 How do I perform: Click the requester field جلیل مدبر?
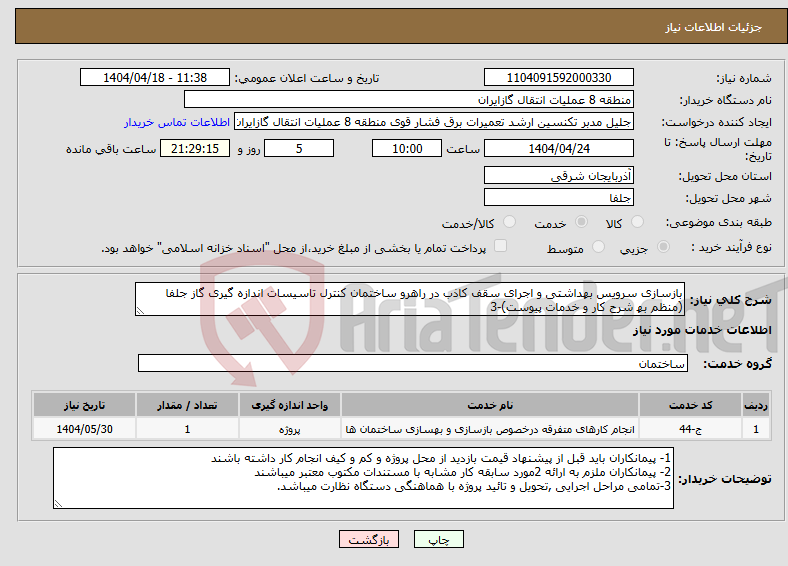(x=434, y=122)
